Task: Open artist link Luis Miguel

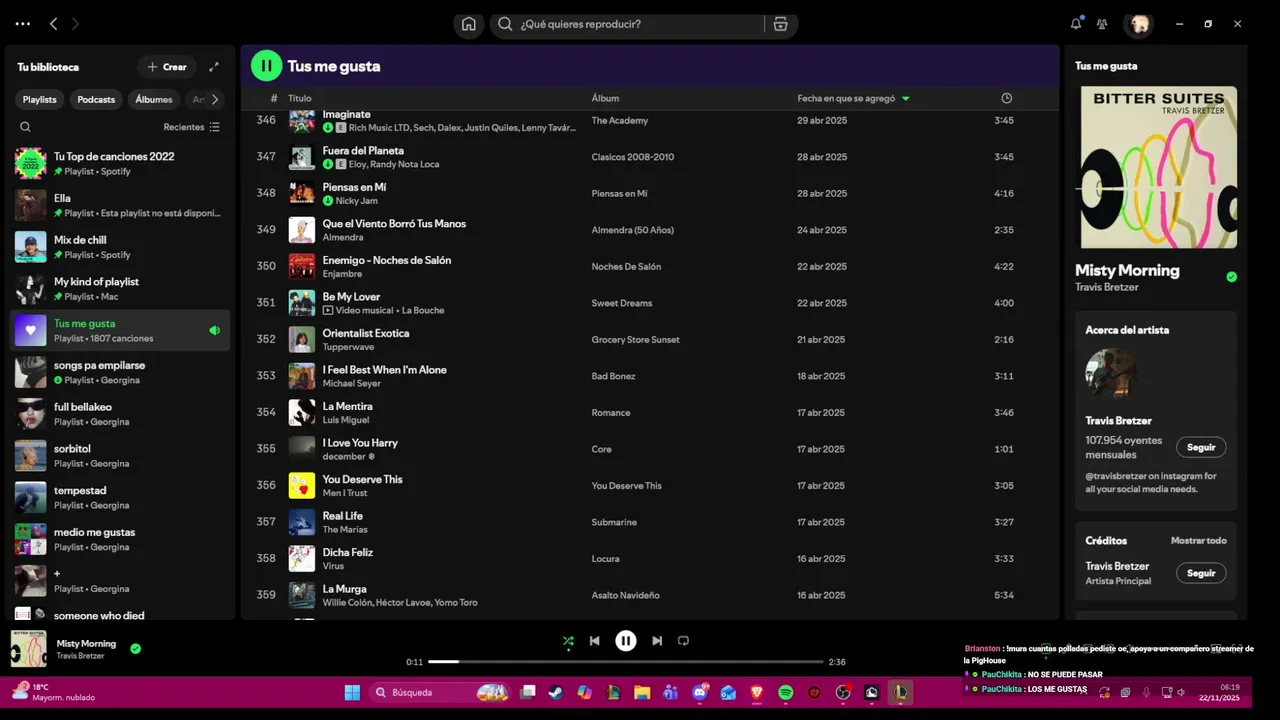Action: point(346,420)
